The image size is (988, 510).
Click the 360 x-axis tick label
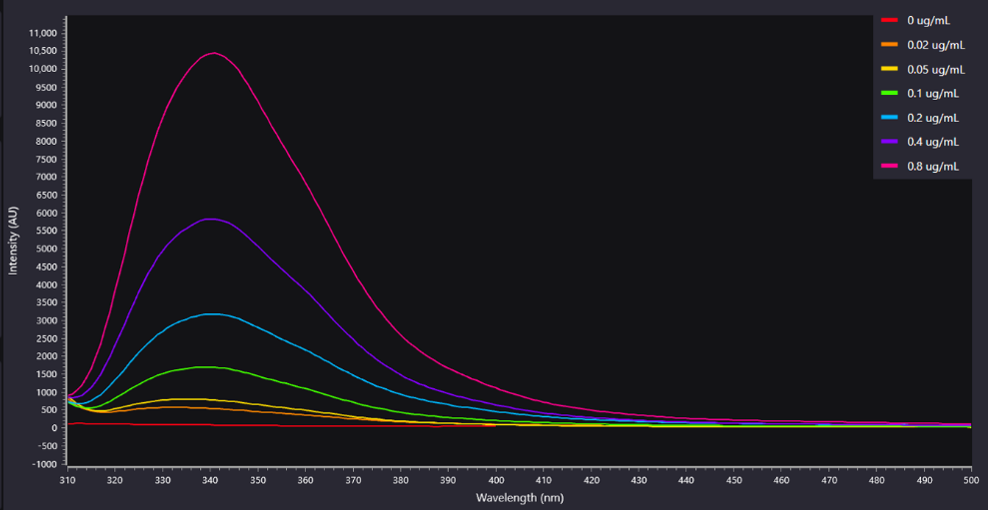click(304, 480)
